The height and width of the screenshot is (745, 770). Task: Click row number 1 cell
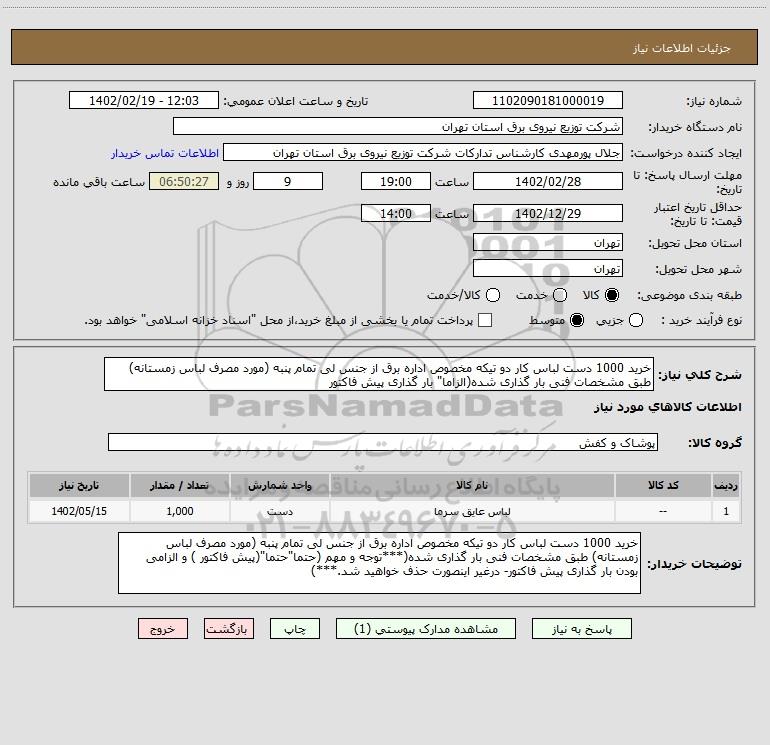point(726,511)
